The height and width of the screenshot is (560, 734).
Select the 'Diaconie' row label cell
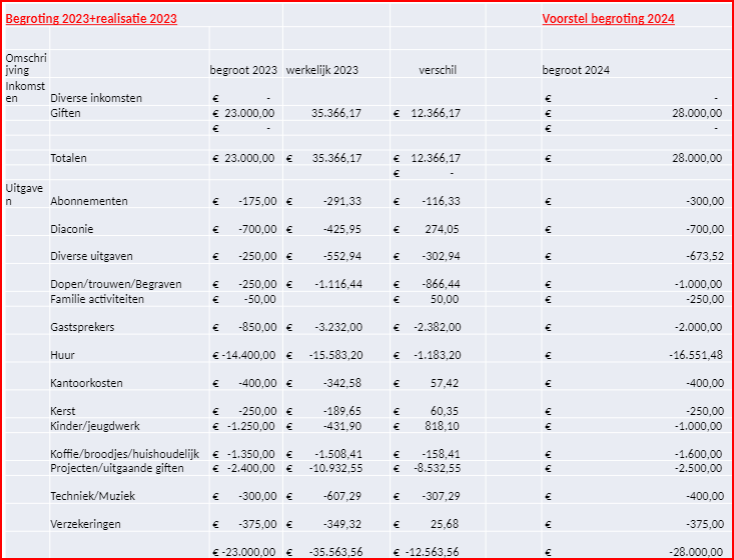click(71, 229)
